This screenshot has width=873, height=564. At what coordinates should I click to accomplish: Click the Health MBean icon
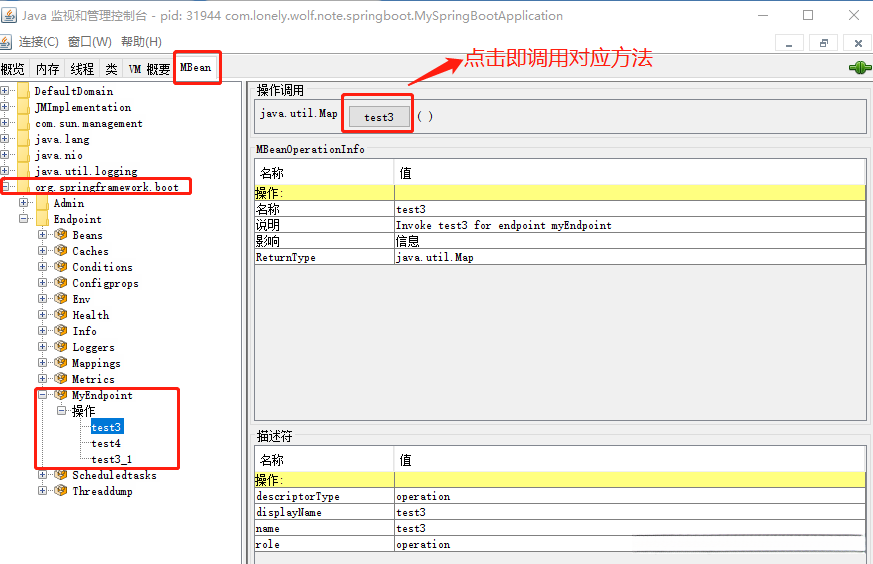pyautogui.click(x=61, y=315)
